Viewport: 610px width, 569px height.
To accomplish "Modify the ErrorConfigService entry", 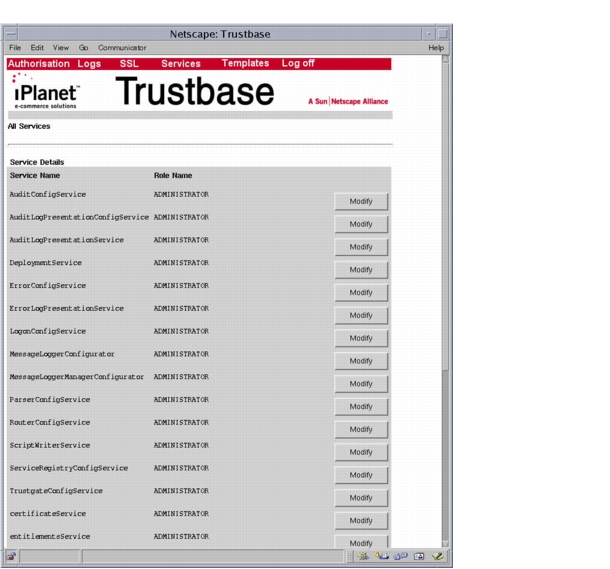I will click(361, 293).
